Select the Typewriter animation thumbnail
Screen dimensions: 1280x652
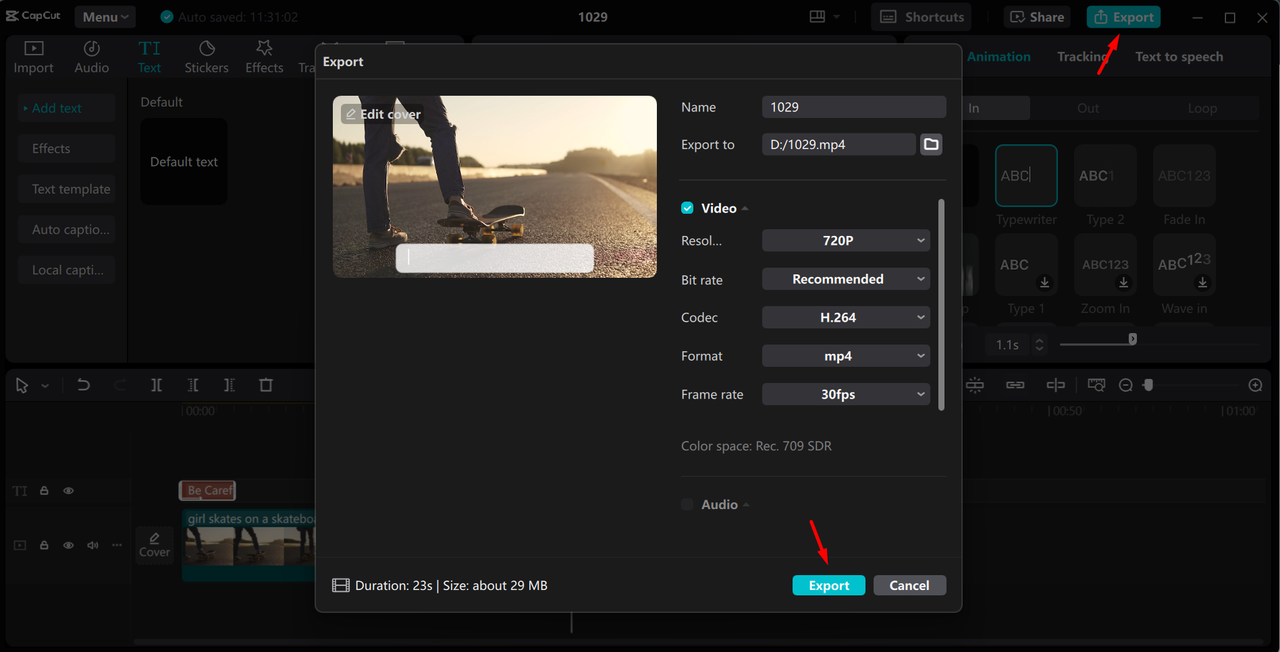click(1026, 176)
